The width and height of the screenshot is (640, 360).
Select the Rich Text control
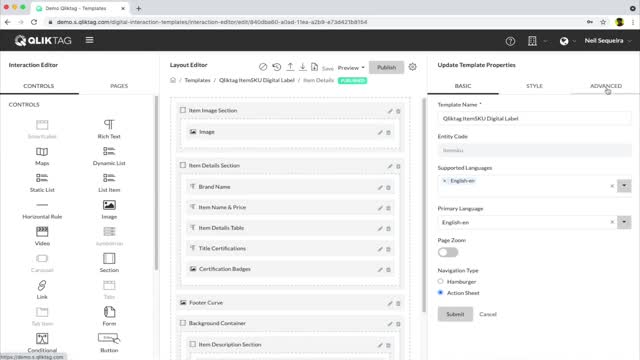tap(109, 129)
